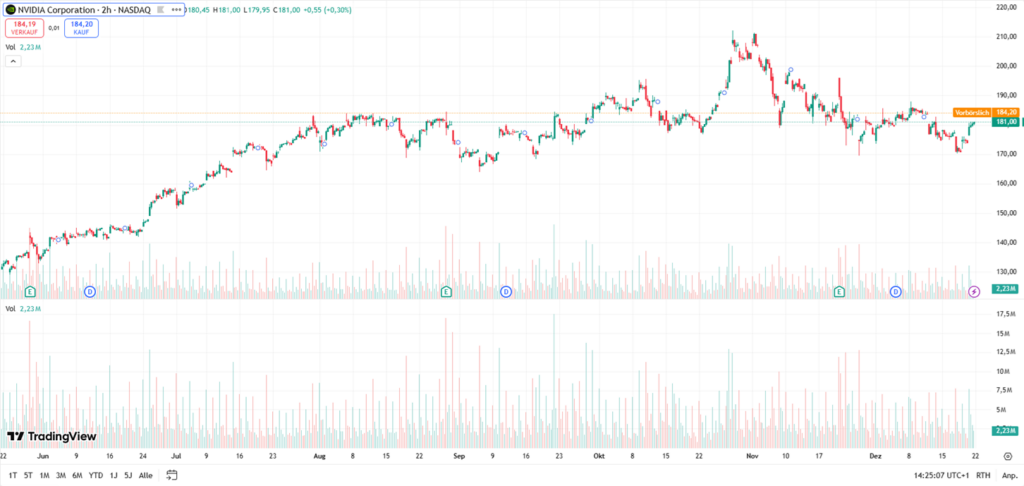The width and height of the screenshot is (1024, 486).
Task: Click the Aug label on the time axis
Action: [319, 456]
